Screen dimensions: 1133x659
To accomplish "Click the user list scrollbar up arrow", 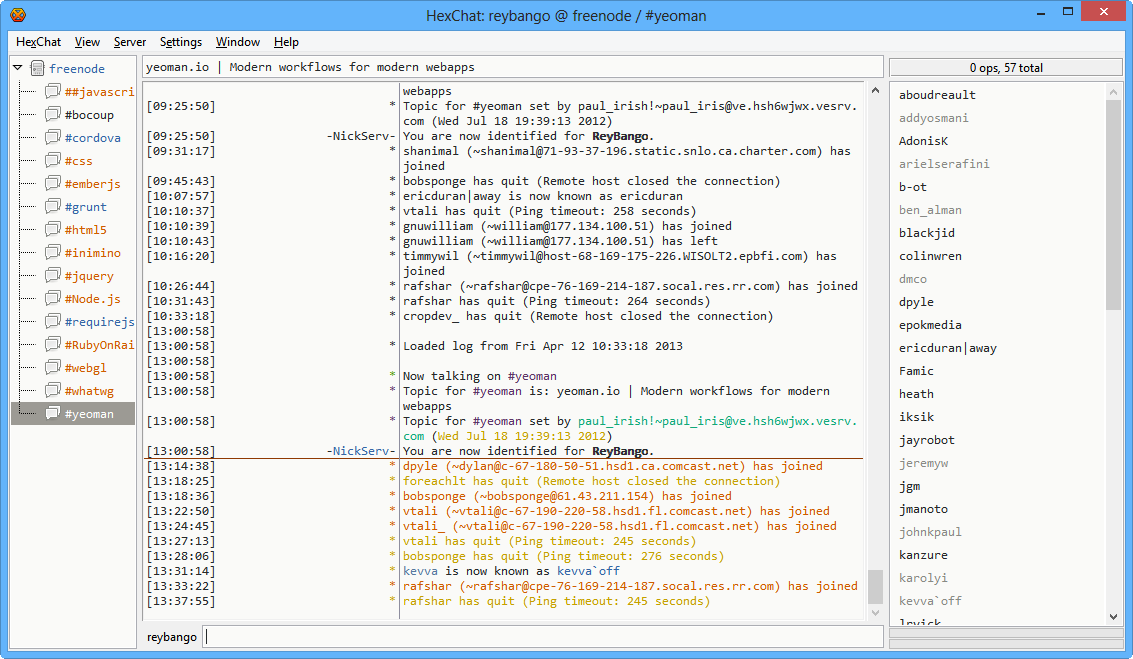I will [1113, 92].
